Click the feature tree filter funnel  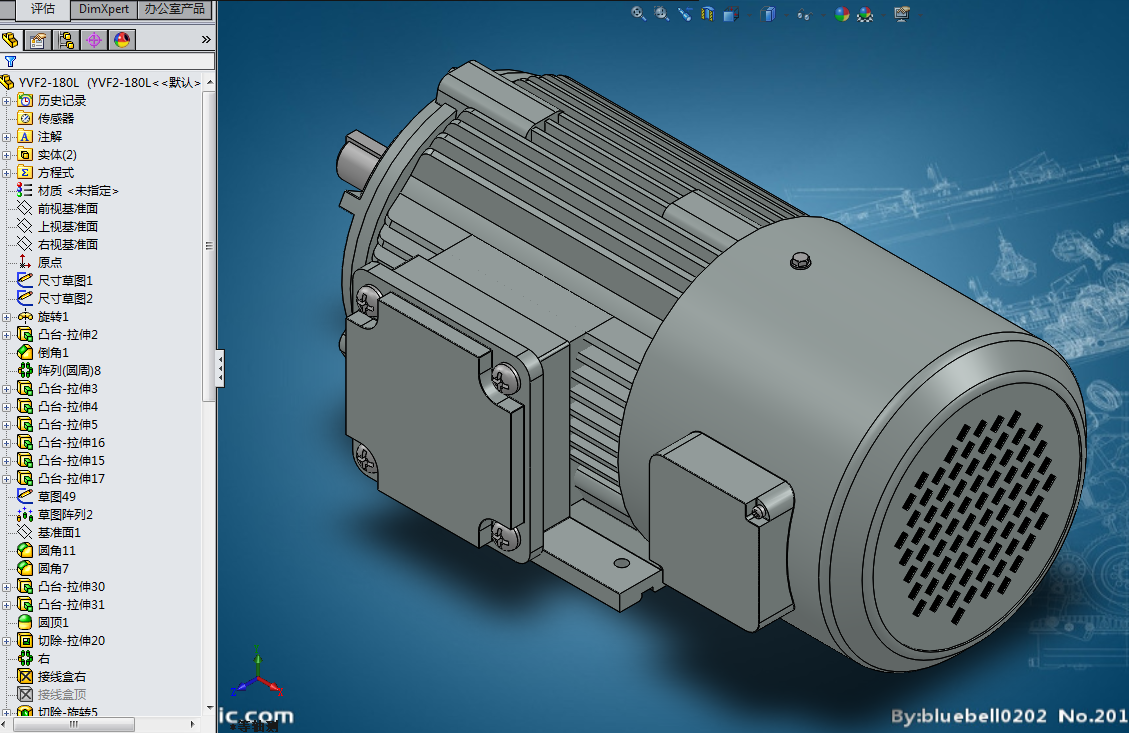pyautogui.click(x=11, y=61)
